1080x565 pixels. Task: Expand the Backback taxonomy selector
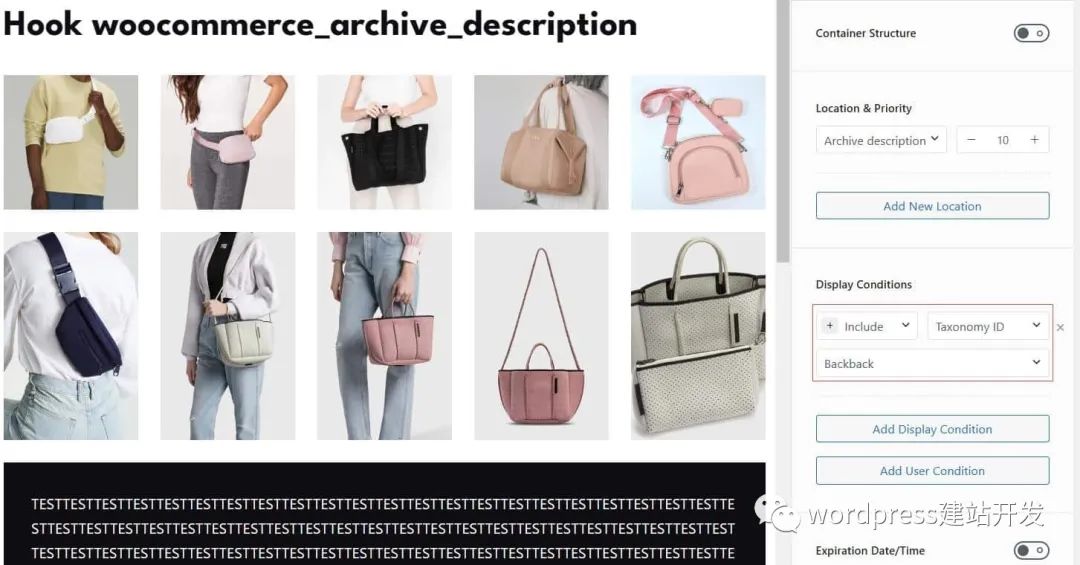coord(932,363)
